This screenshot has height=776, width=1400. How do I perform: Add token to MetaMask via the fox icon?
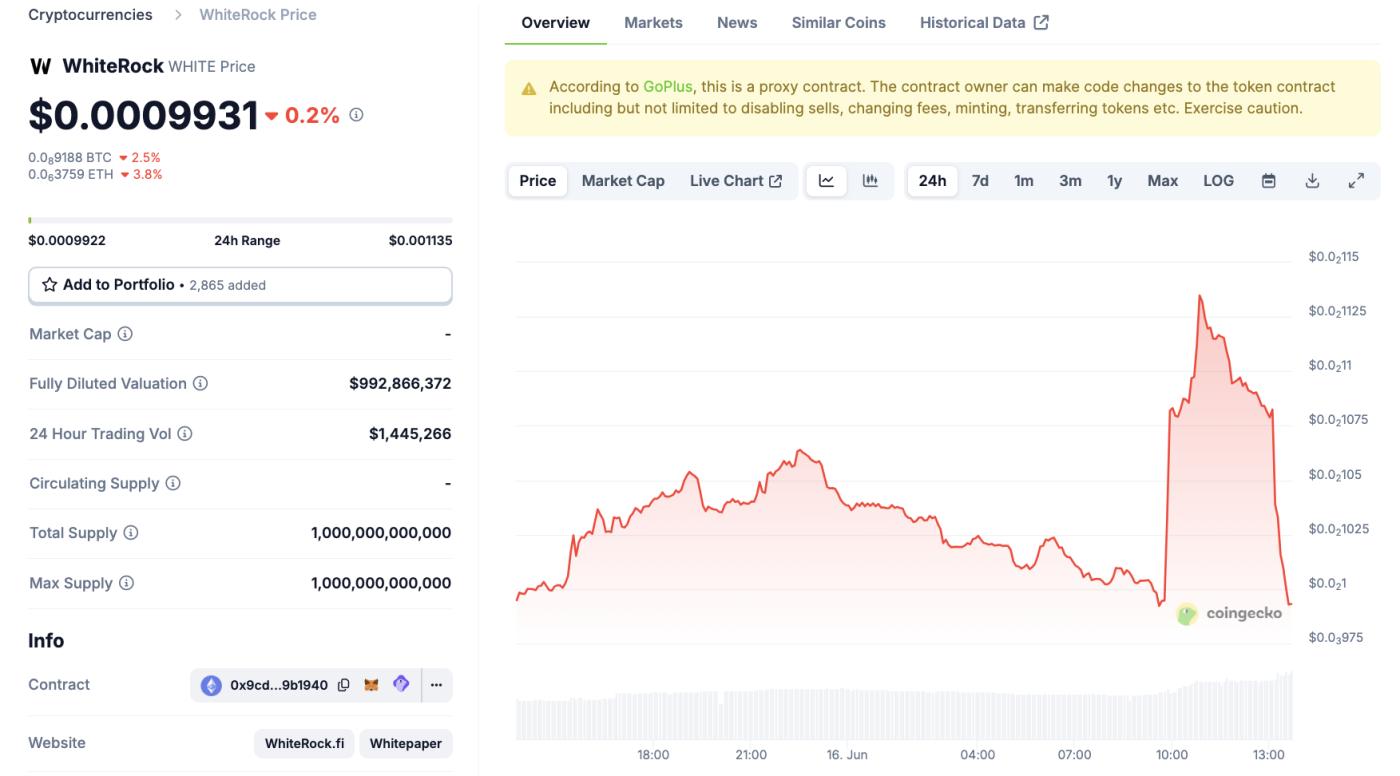366,684
